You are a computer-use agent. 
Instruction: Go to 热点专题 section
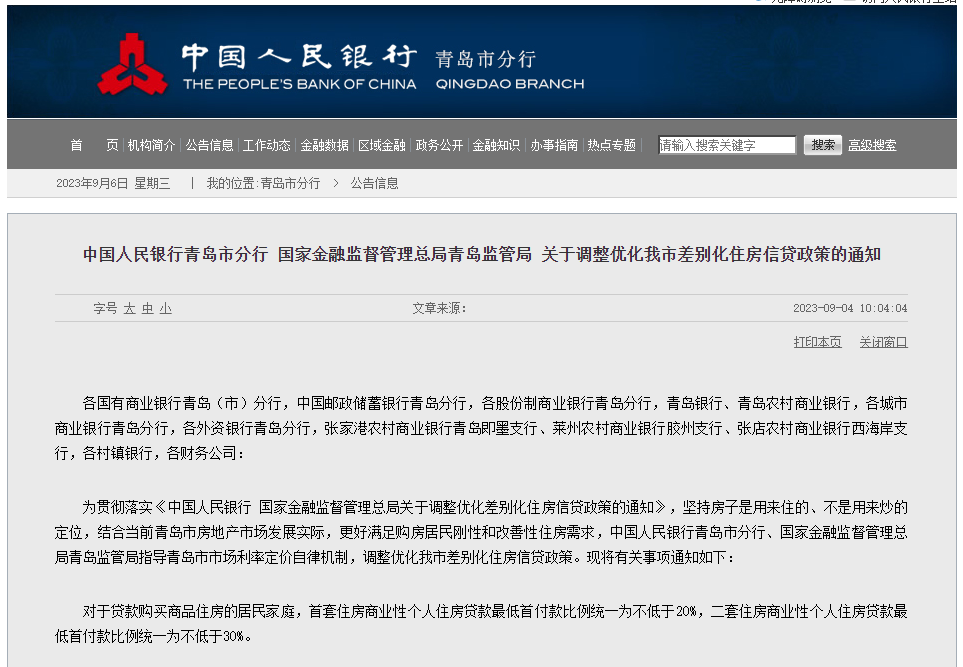coord(612,145)
